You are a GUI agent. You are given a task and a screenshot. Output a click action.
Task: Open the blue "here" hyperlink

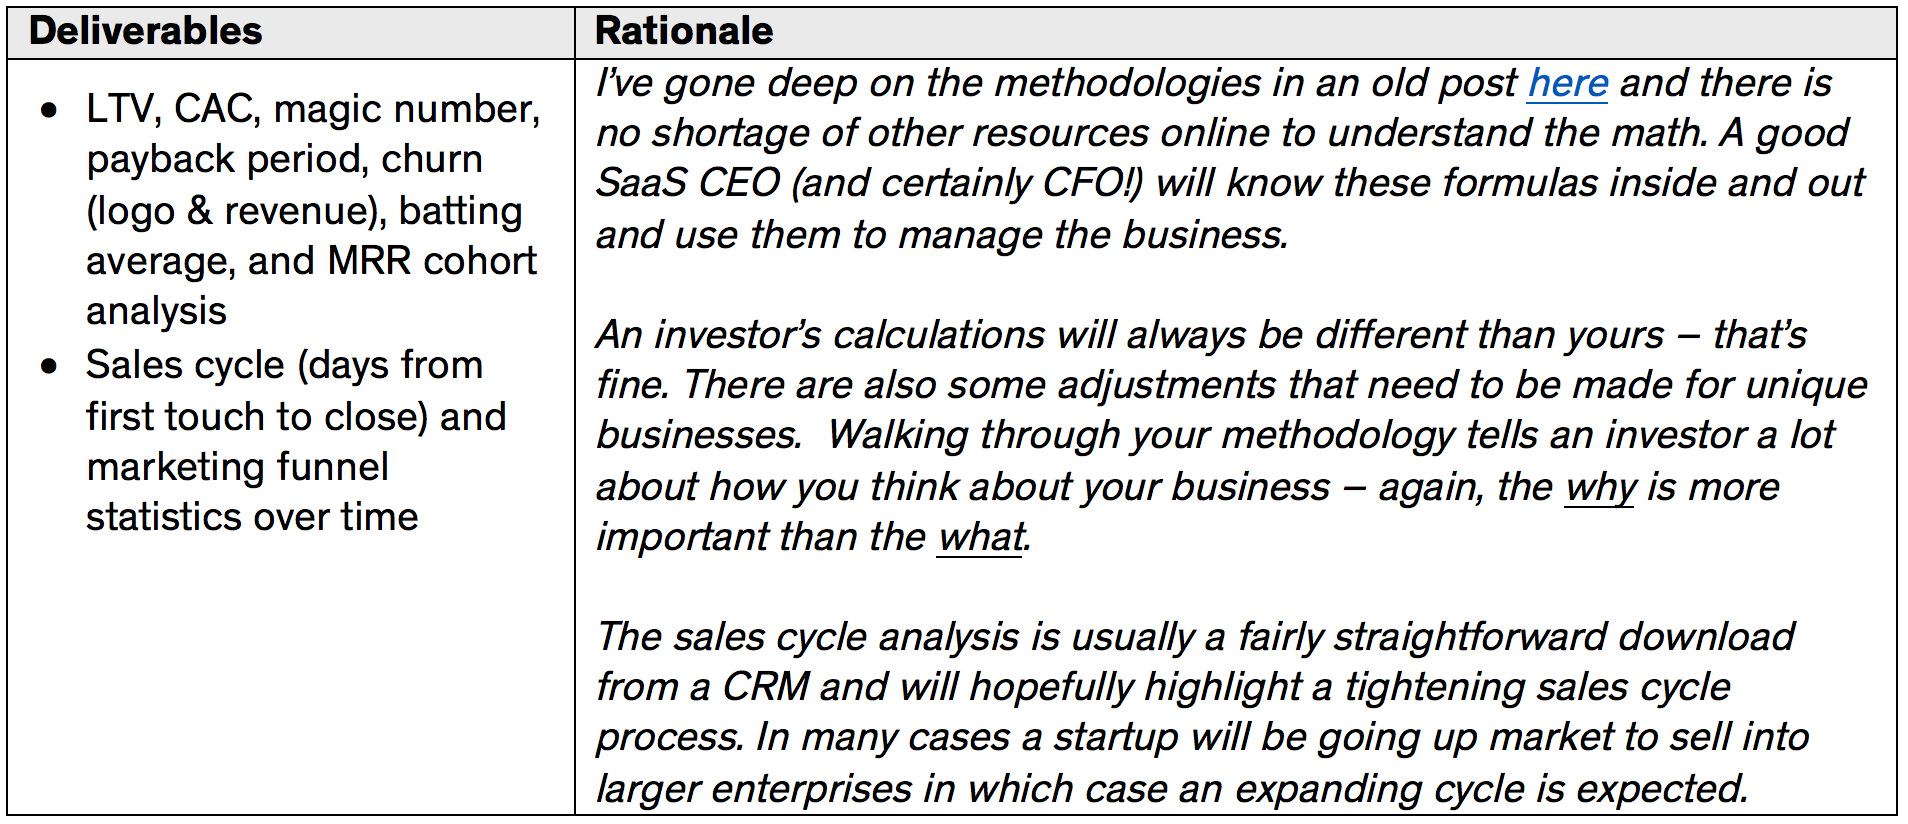(x=1567, y=84)
